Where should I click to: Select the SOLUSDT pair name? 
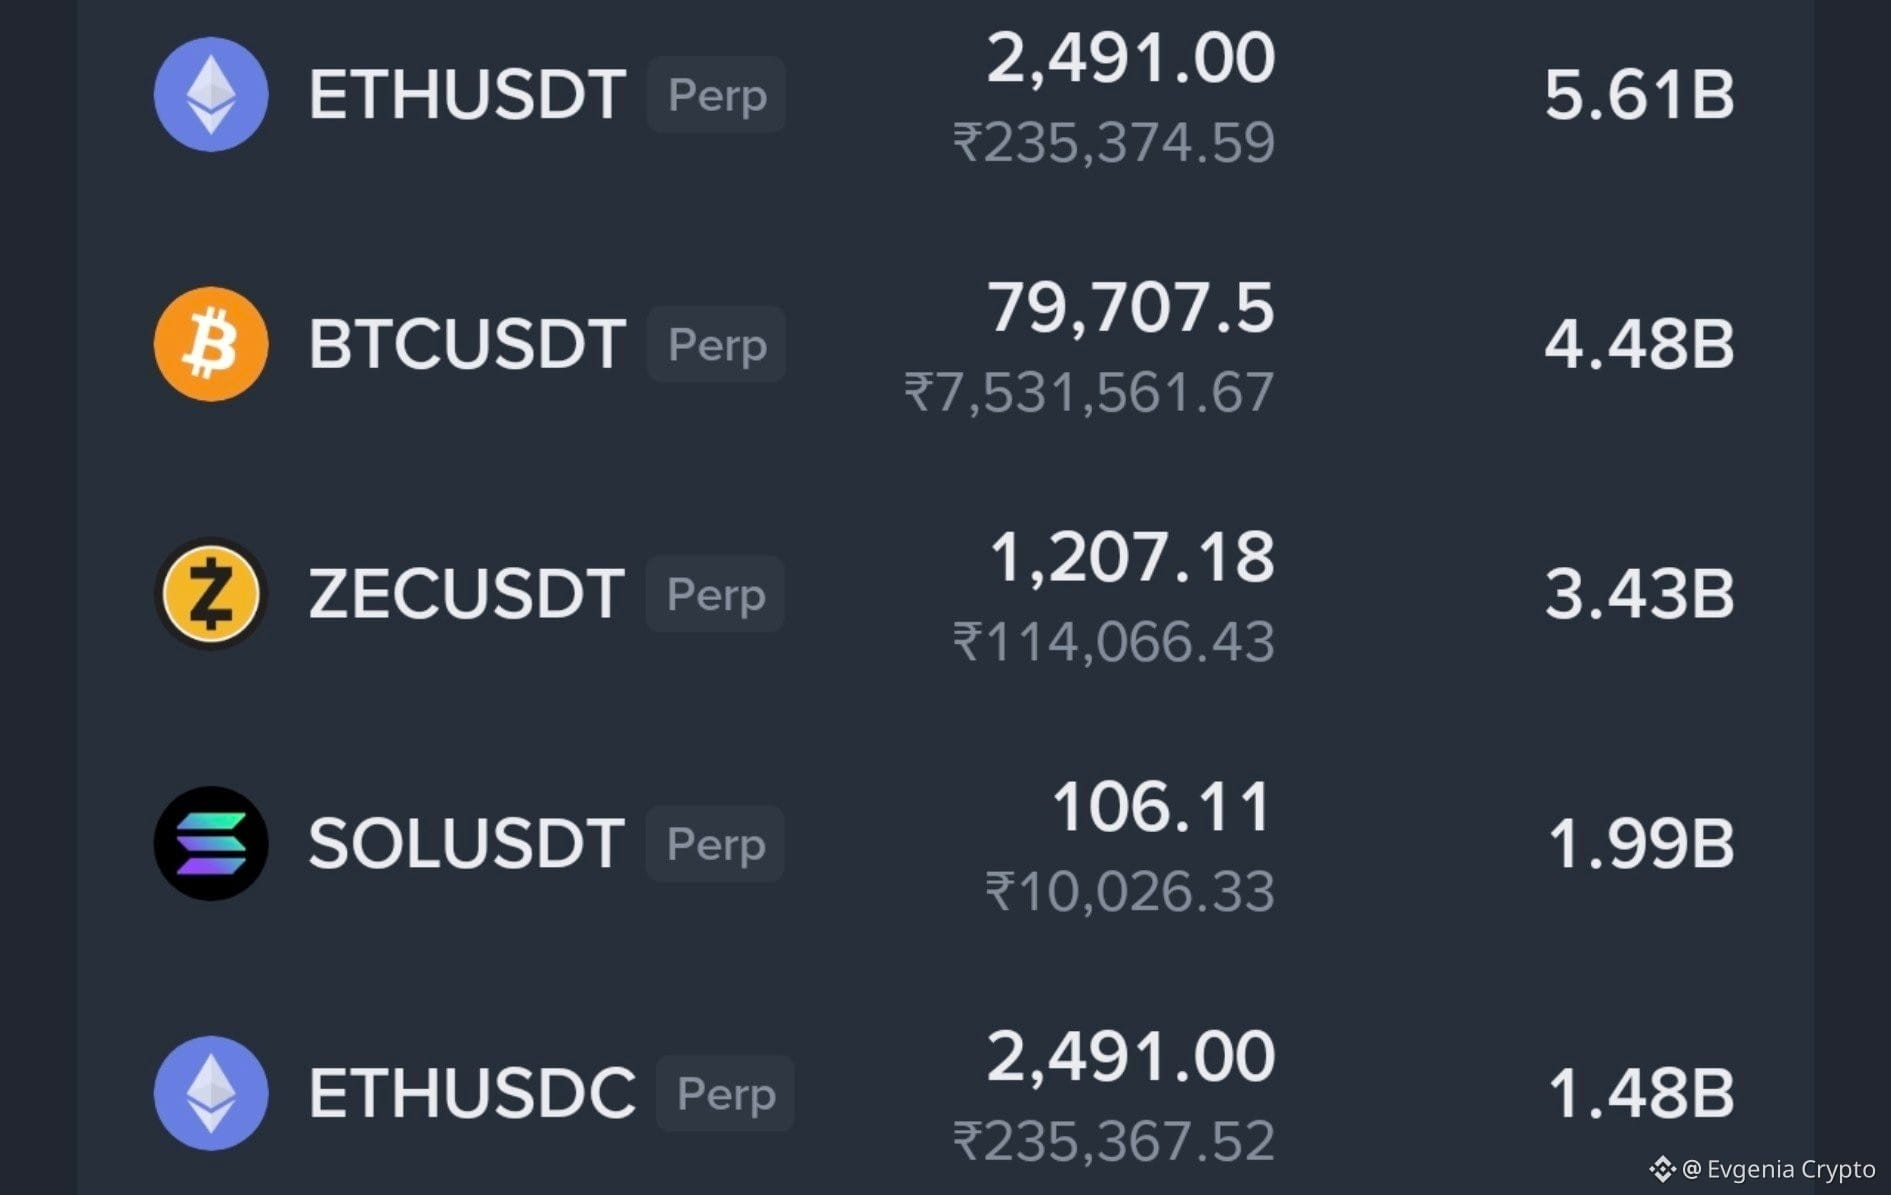click(466, 843)
